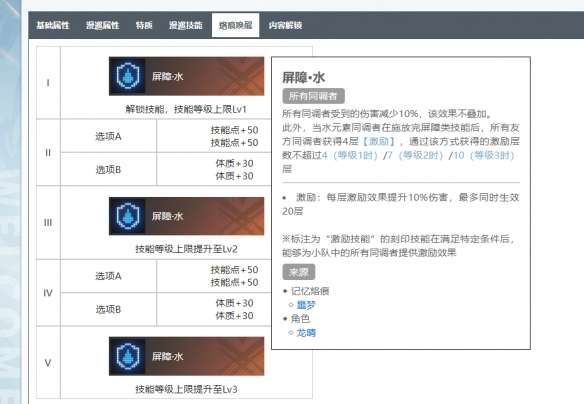Click the 屏障·水 skill banner in row III
Viewport: 584px width, 404px height.
click(x=187, y=216)
